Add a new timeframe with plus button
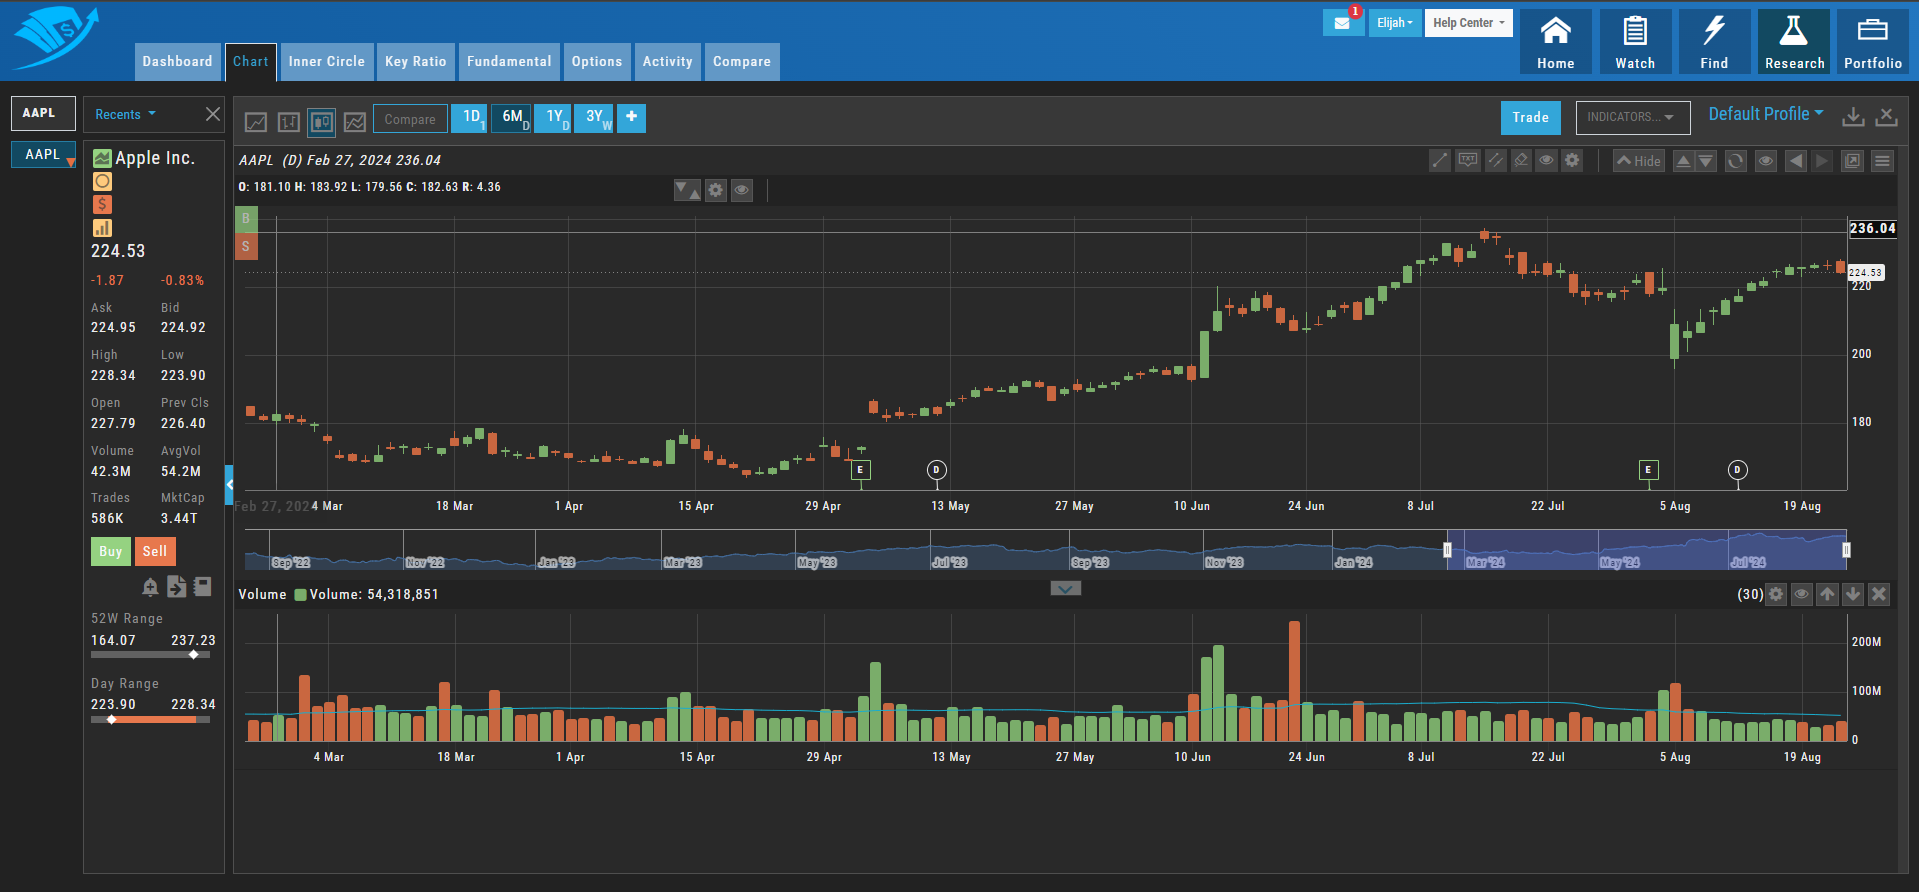The width and height of the screenshot is (1919, 892). pos(631,118)
